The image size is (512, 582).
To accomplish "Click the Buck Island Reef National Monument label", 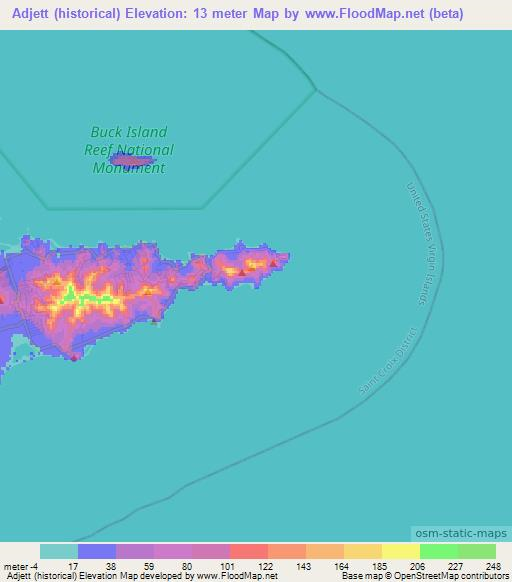I will point(129,150).
